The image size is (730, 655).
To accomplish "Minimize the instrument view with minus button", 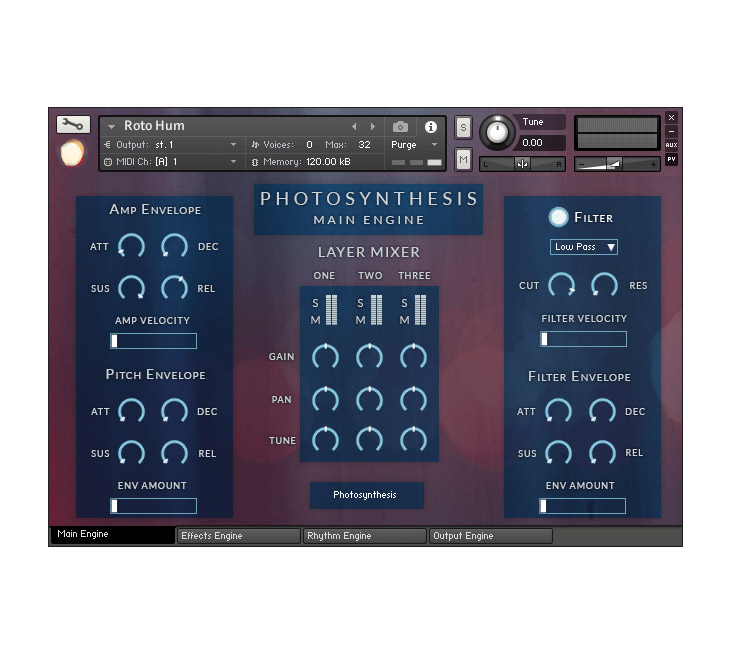I will coord(671,131).
